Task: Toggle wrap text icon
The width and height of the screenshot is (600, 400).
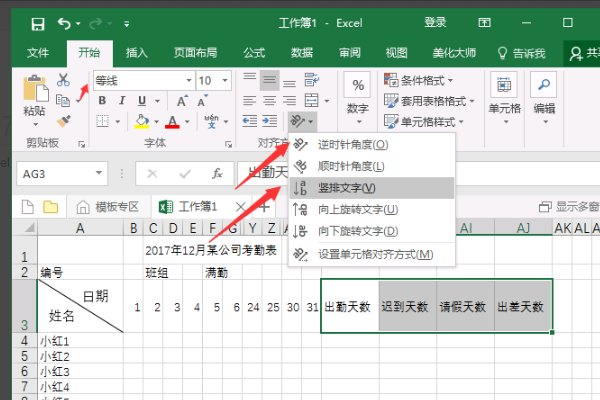Action: (x=312, y=80)
